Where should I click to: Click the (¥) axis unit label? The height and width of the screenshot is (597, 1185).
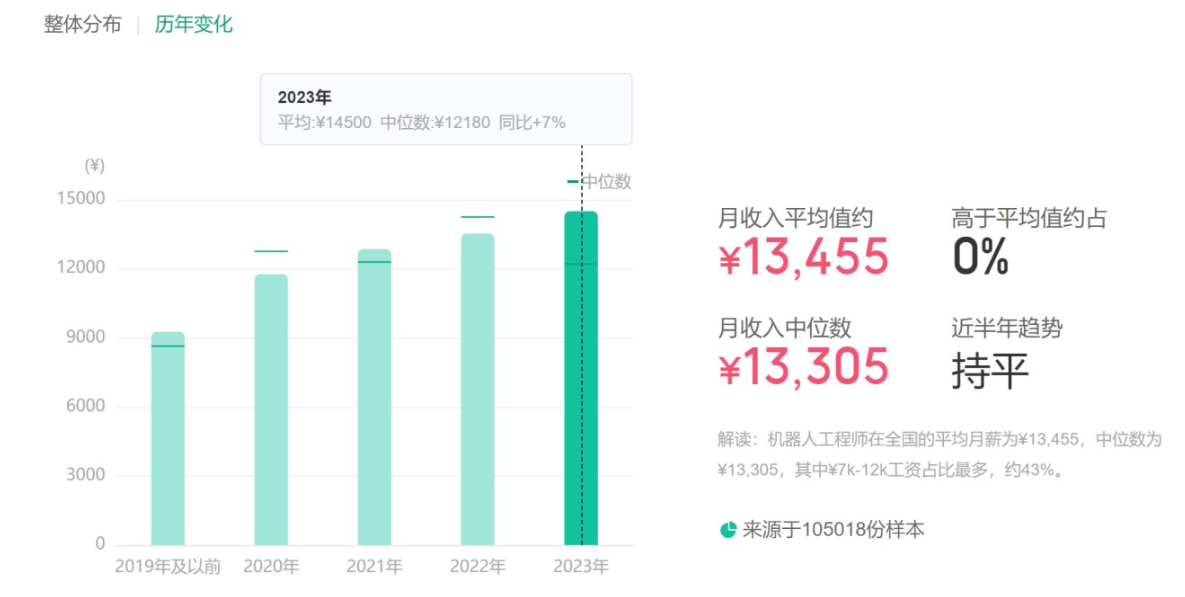coord(94,165)
